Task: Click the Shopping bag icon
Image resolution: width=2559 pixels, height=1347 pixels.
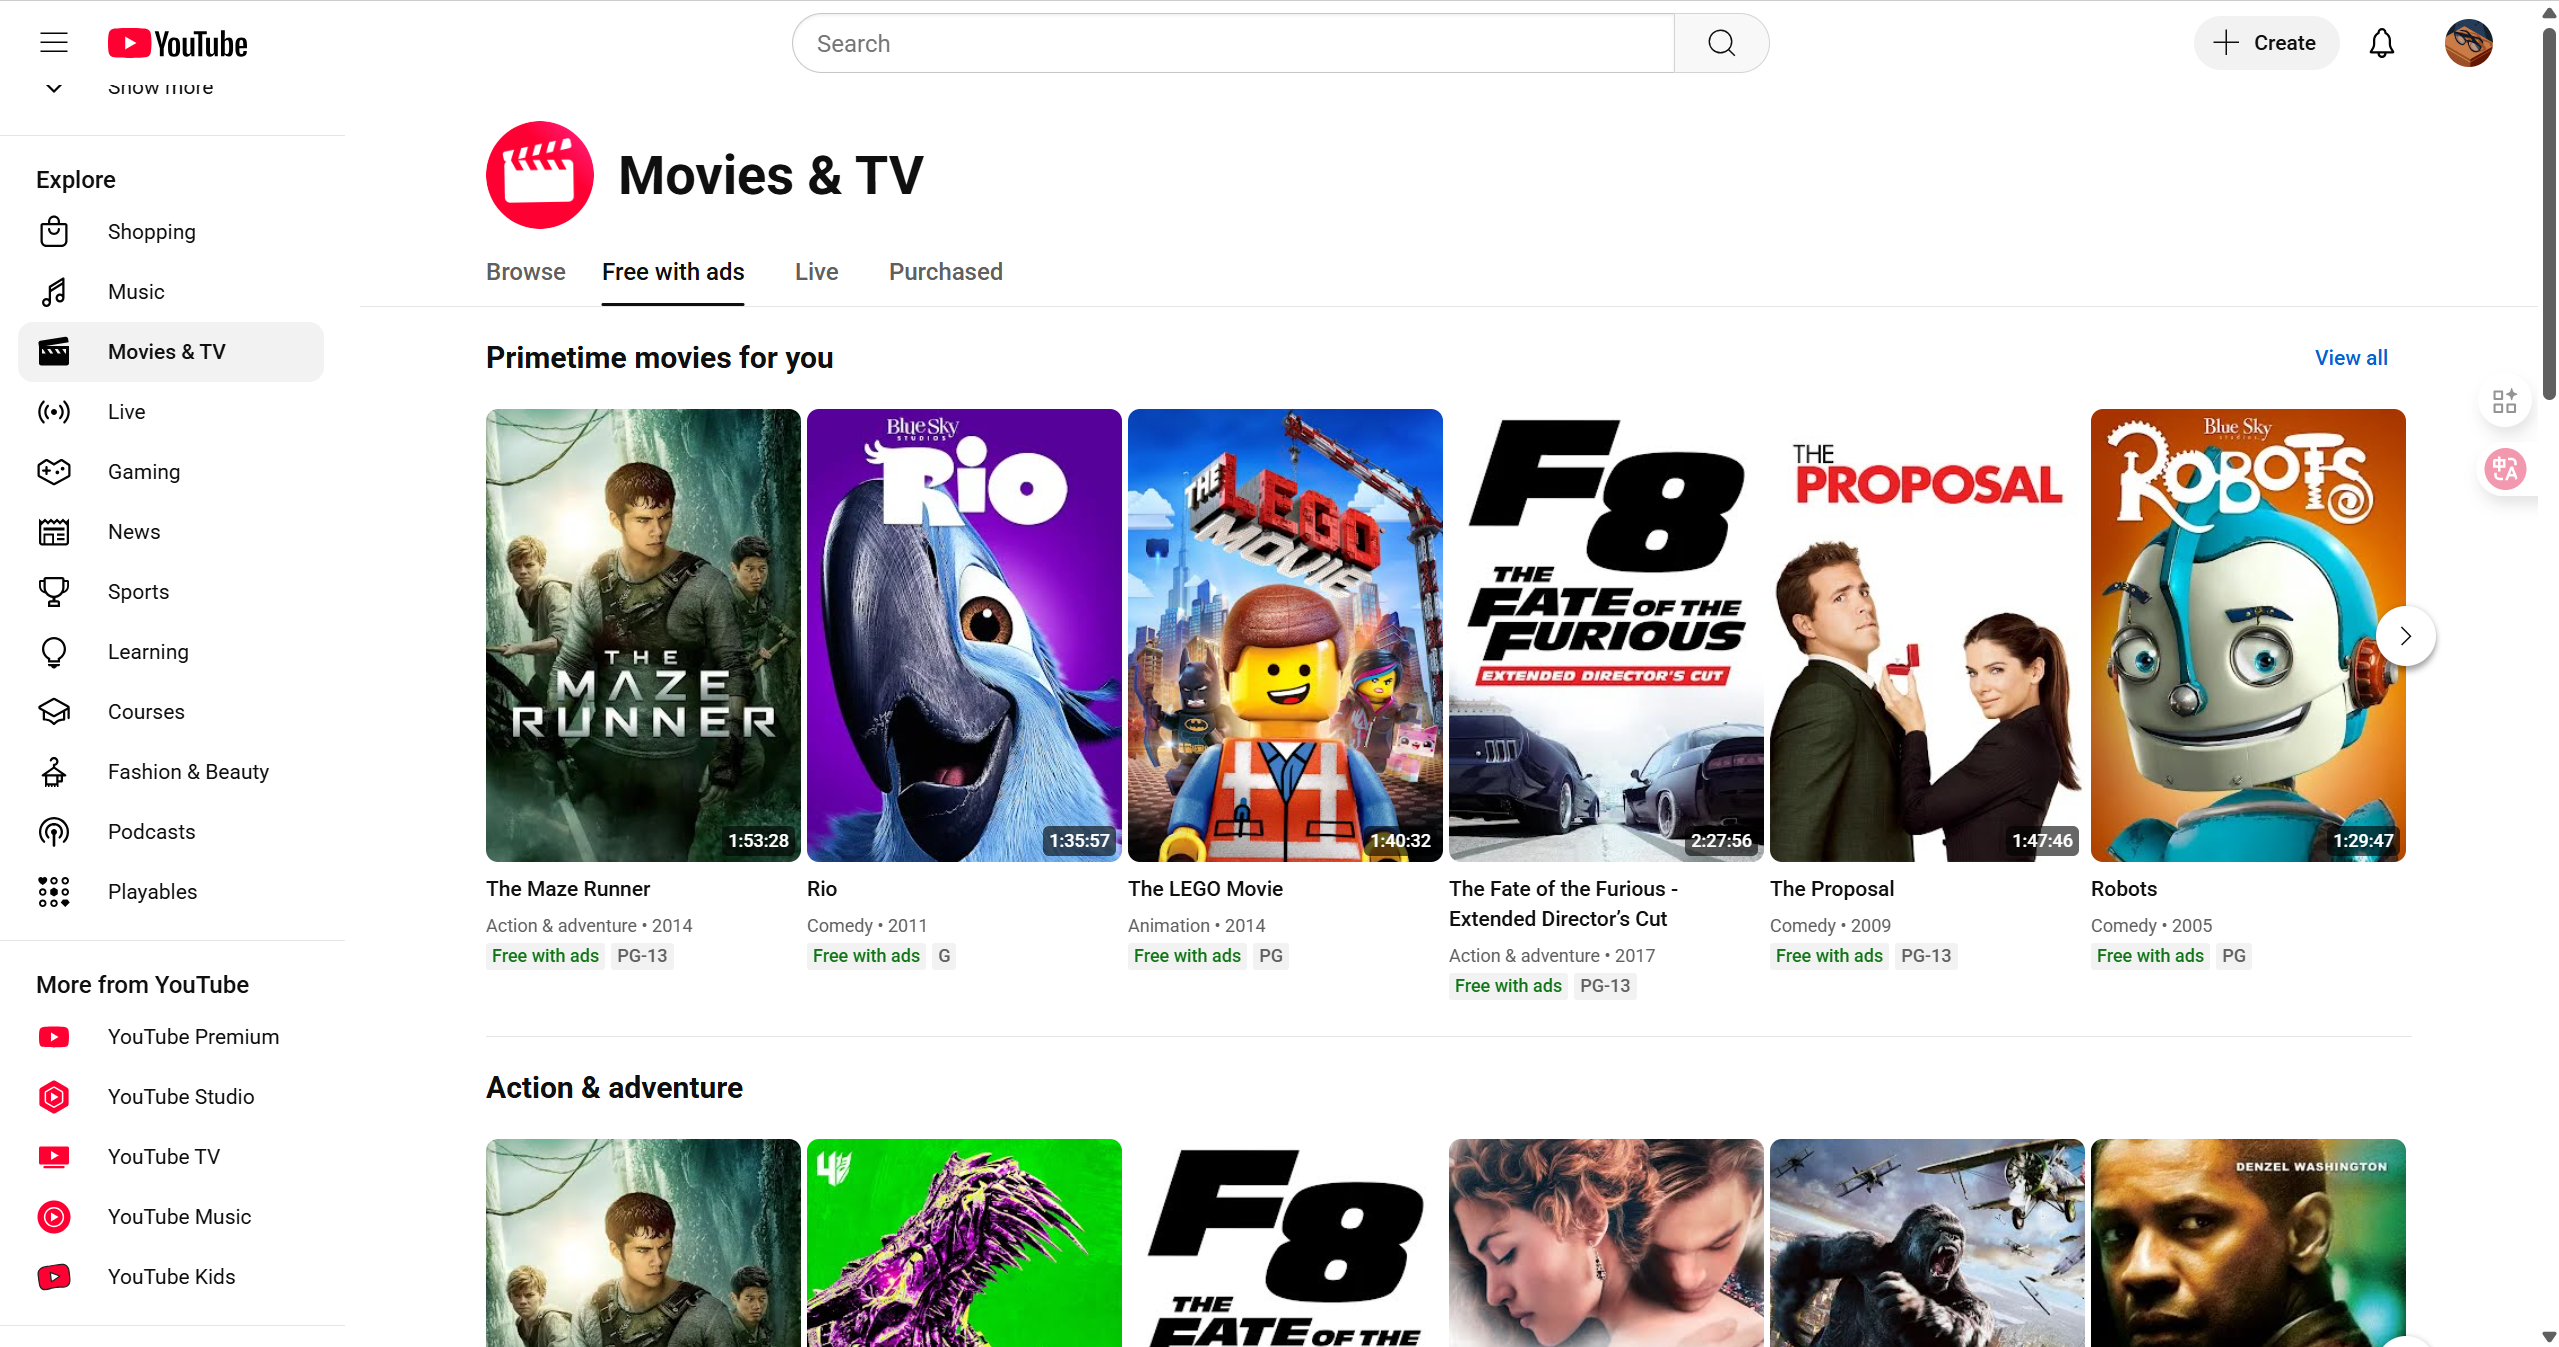Action: (54, 232)
